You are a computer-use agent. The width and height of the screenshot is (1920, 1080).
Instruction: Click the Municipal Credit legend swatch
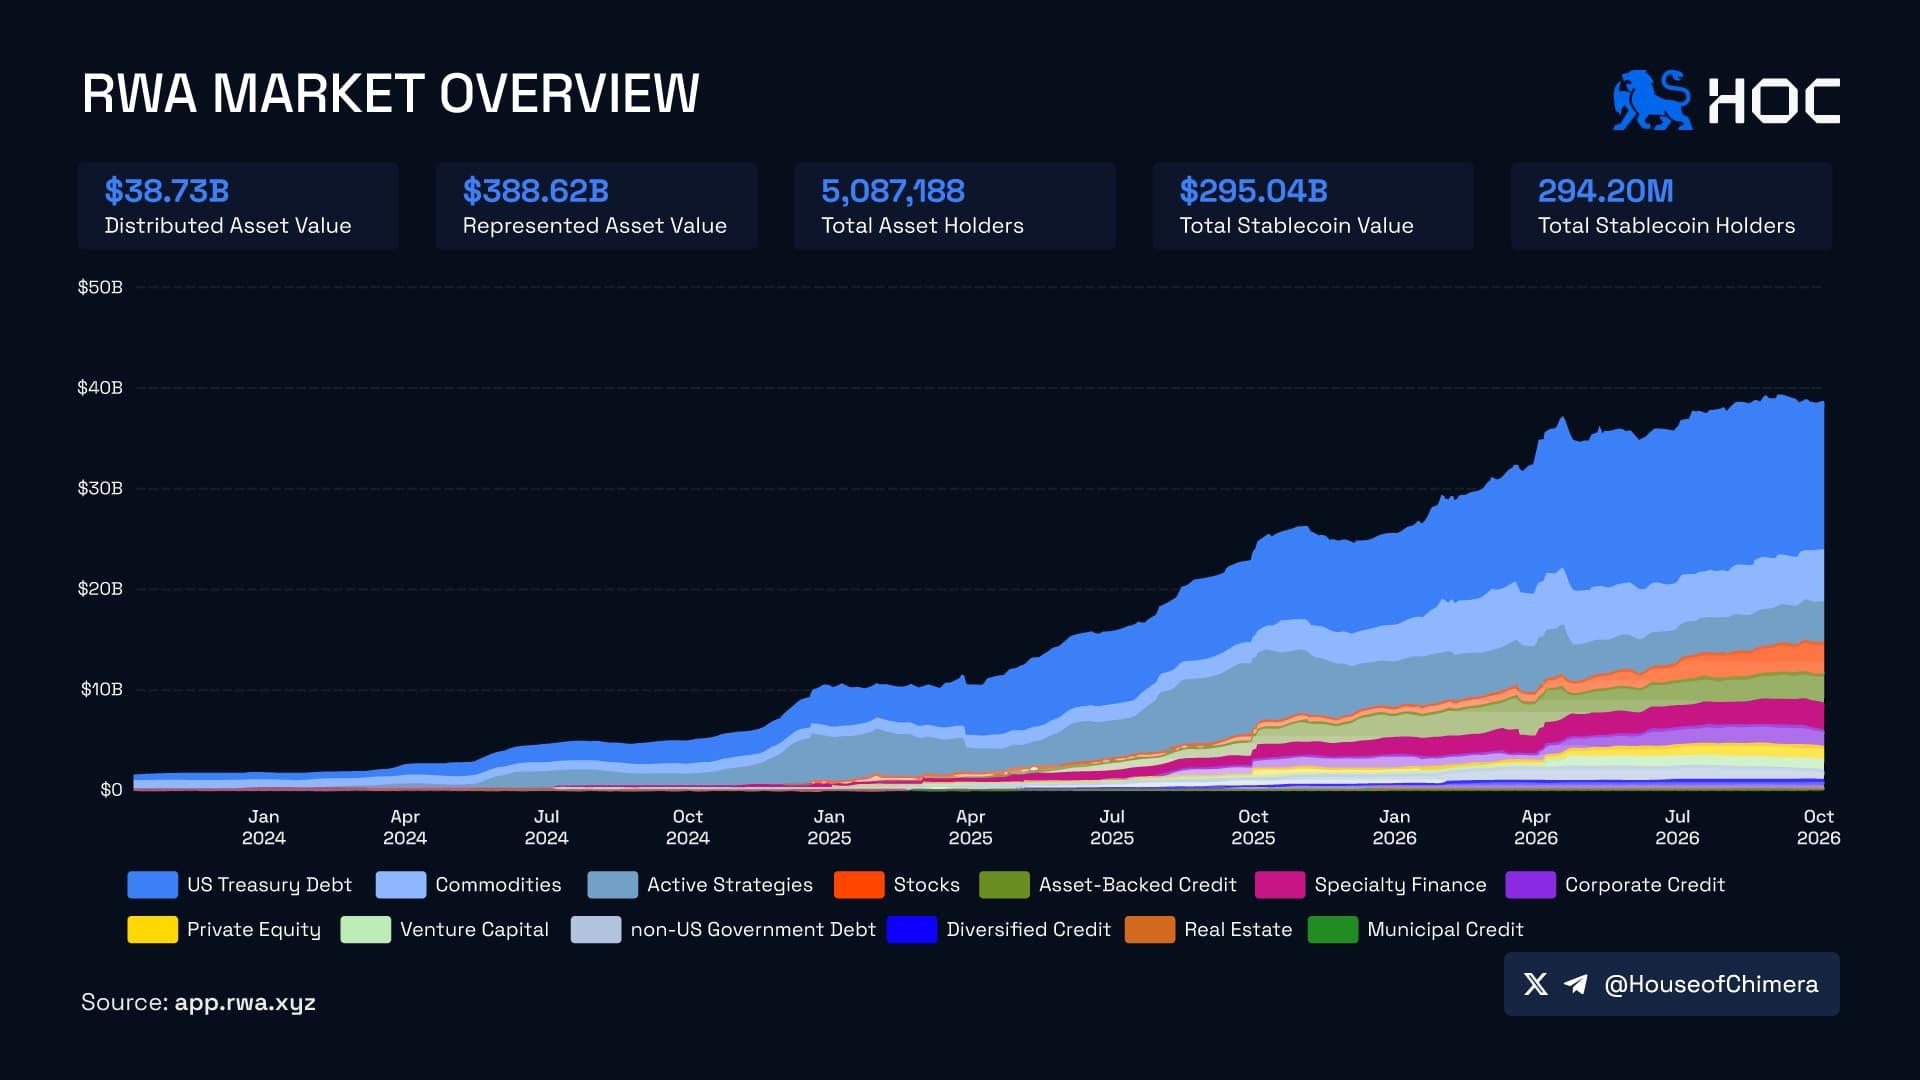(1333, 930)
